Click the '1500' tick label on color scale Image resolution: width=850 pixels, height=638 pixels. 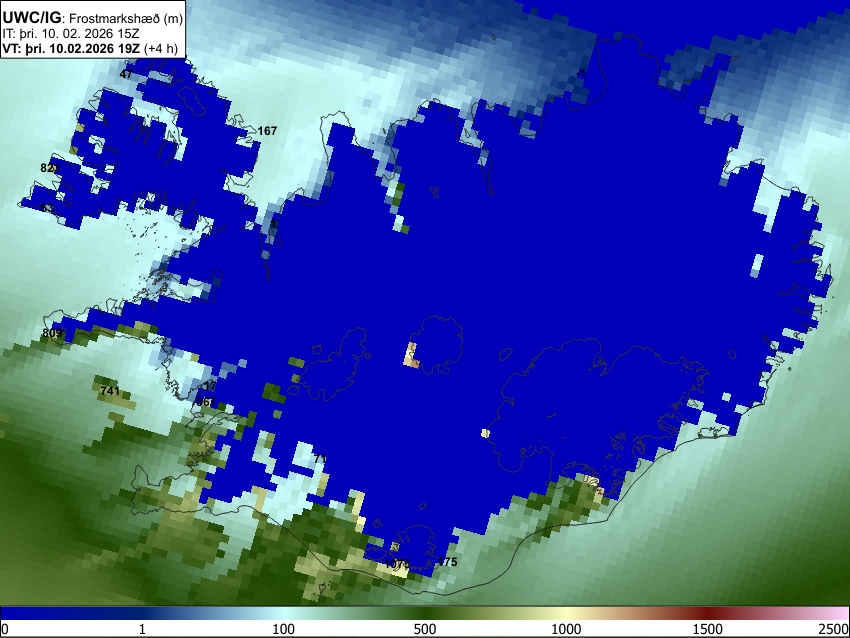(x=708, y=629)
